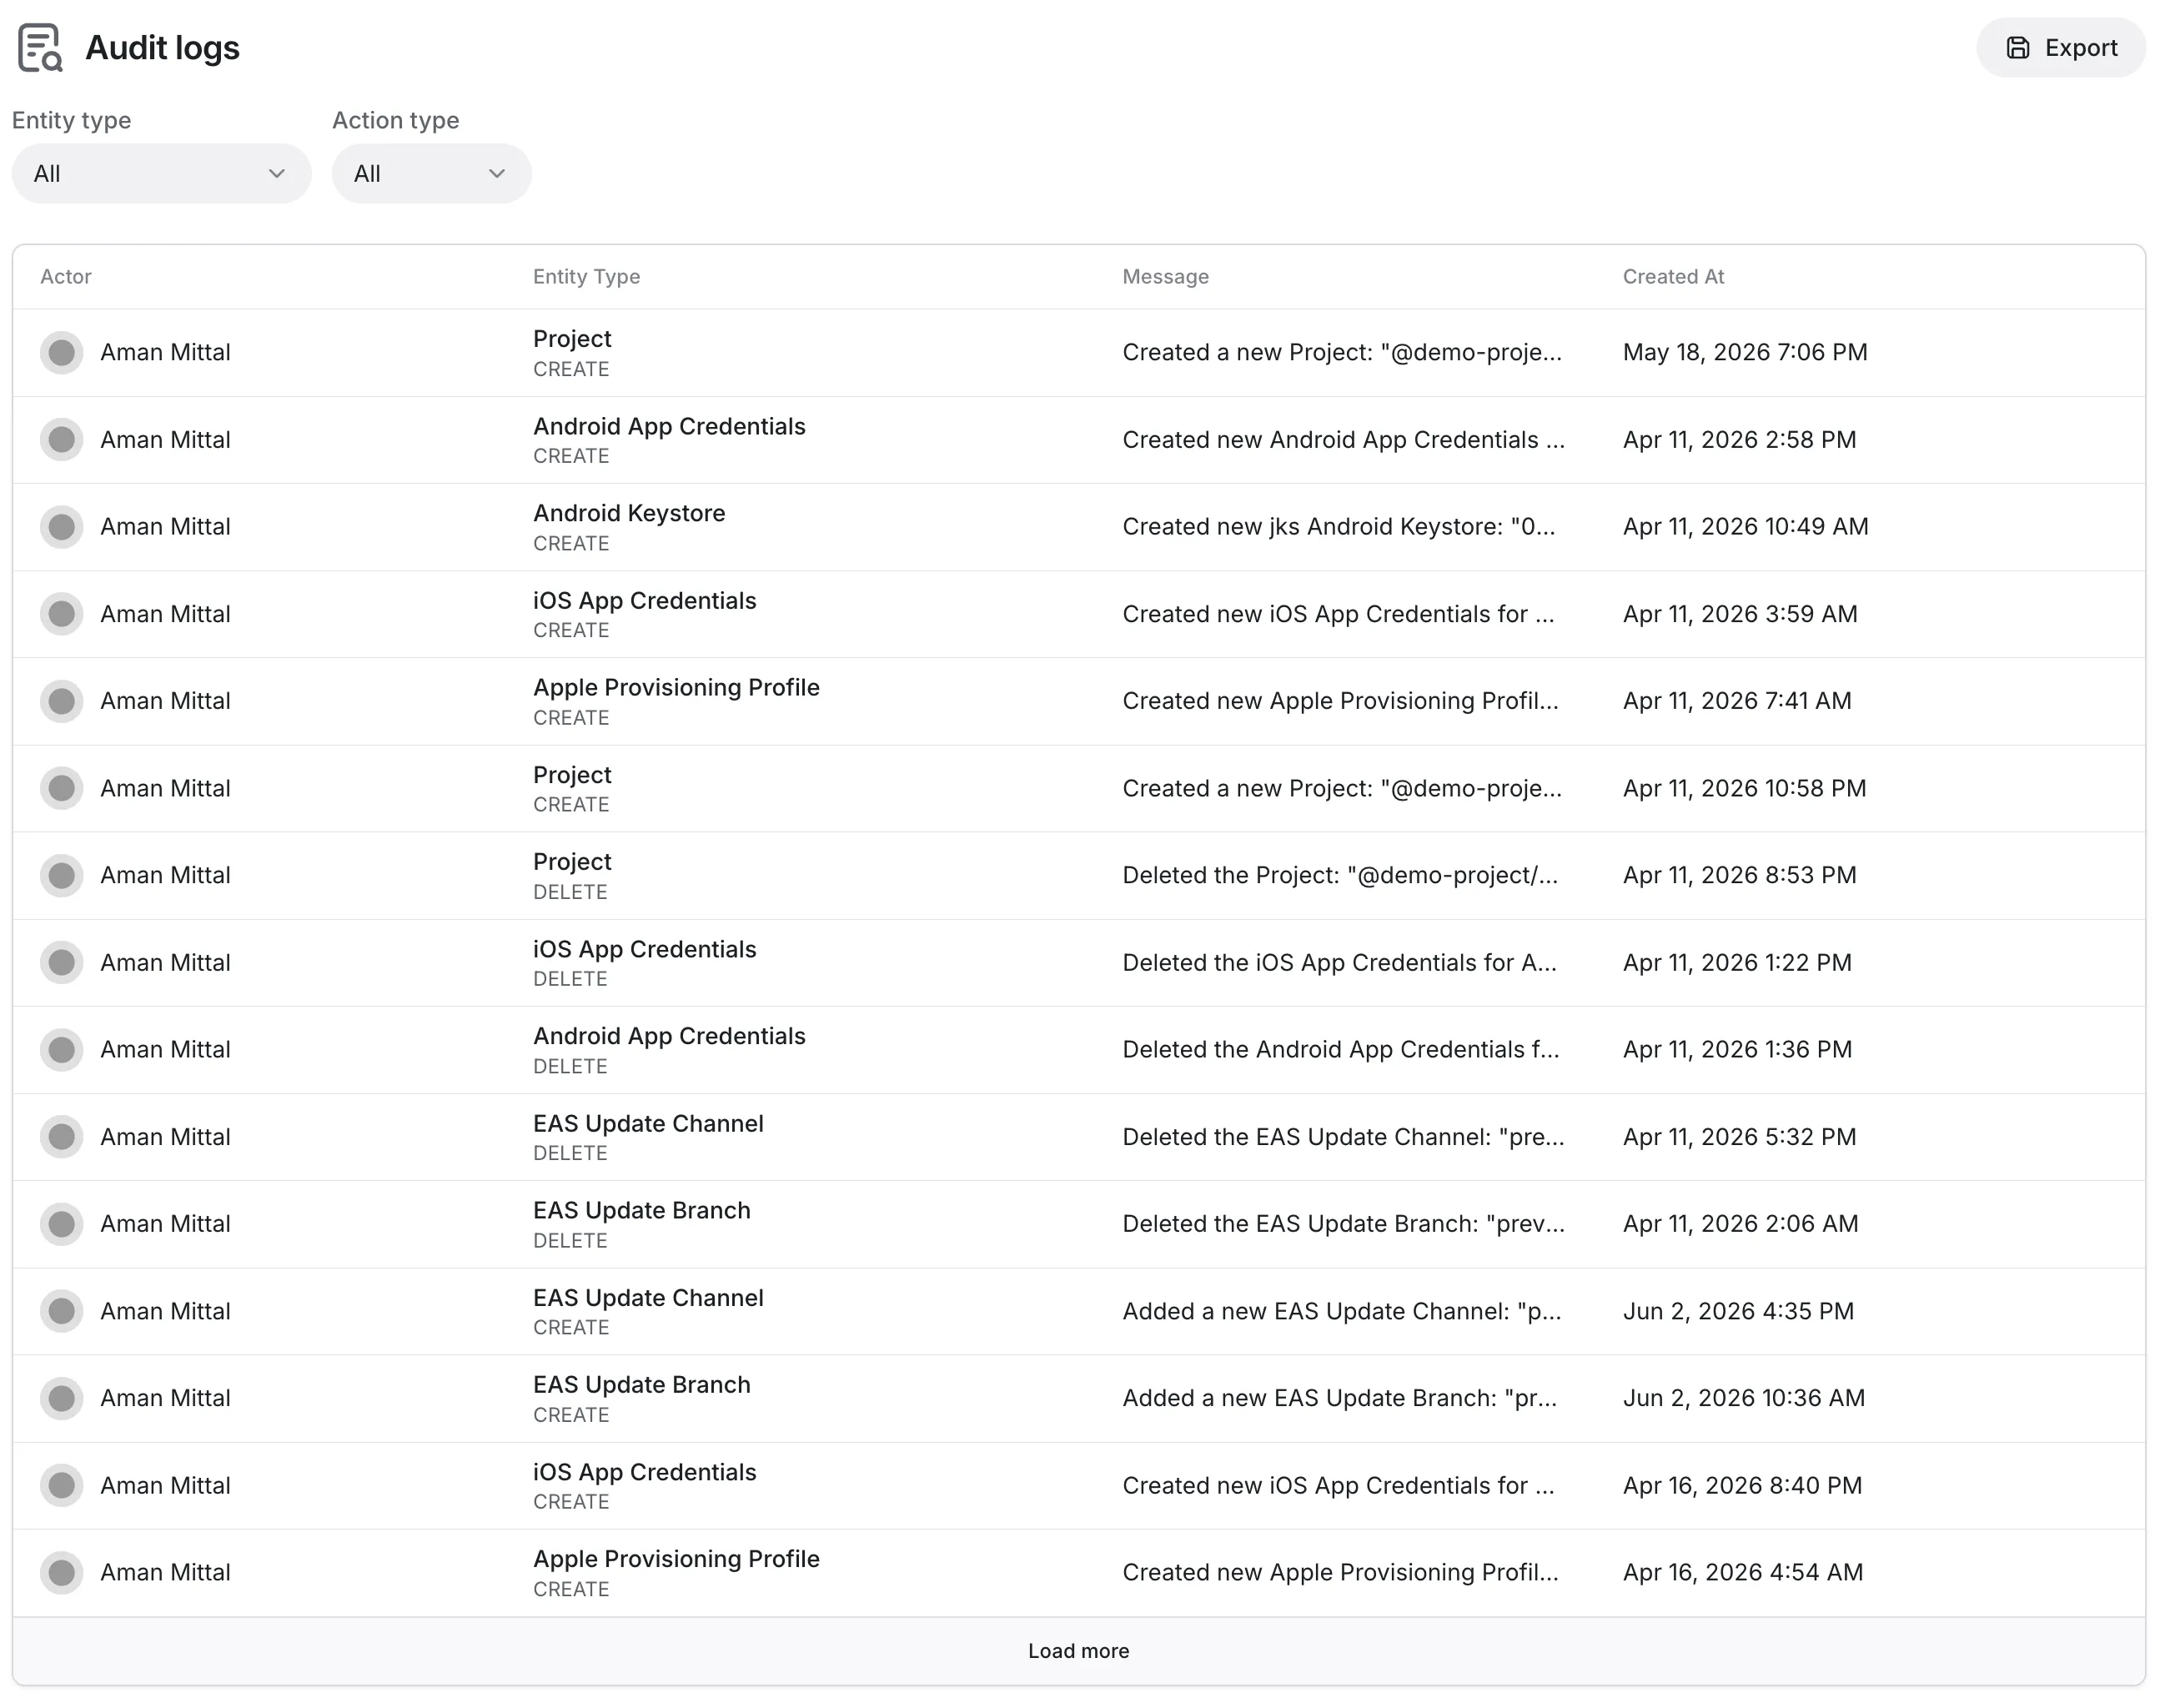The height and width of the screenshot is (1708, 2165).
Task: Click date Apr 16, 2026 8:40 PM
Action: coord(1743,1486)
